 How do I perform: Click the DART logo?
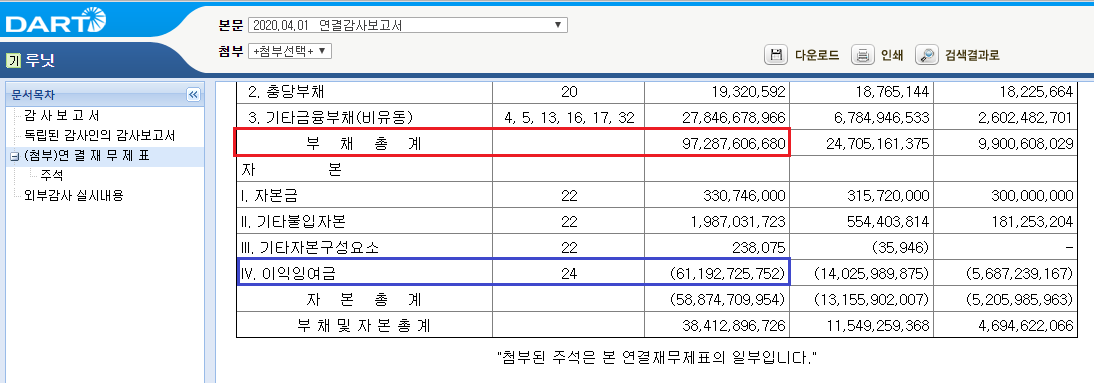pyautogui.click(x=56, y=20)
